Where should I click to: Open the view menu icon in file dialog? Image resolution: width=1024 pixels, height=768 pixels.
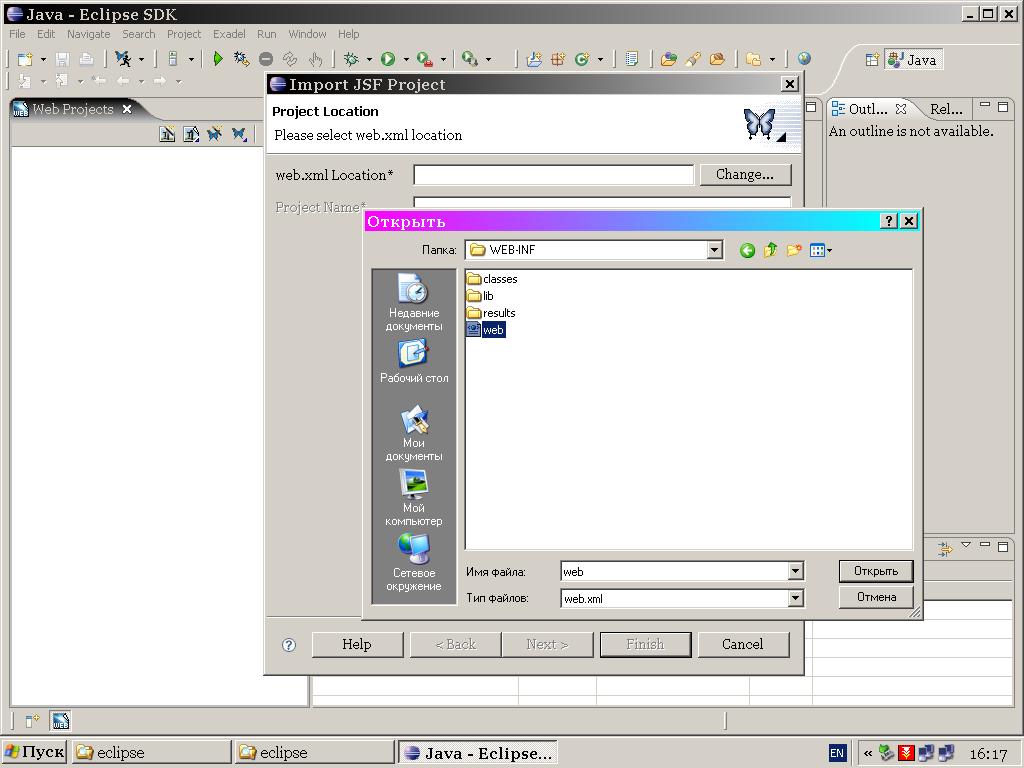(x=820, y=250)
